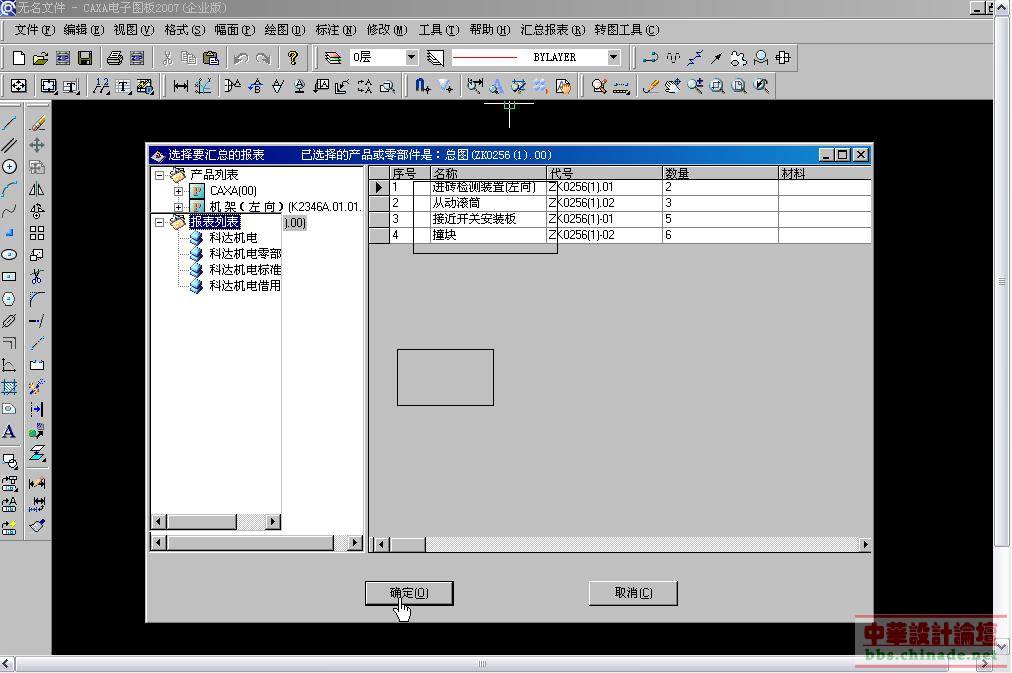
Task: Select the Text tool (letter A)
Action: (x=10, y=432)
